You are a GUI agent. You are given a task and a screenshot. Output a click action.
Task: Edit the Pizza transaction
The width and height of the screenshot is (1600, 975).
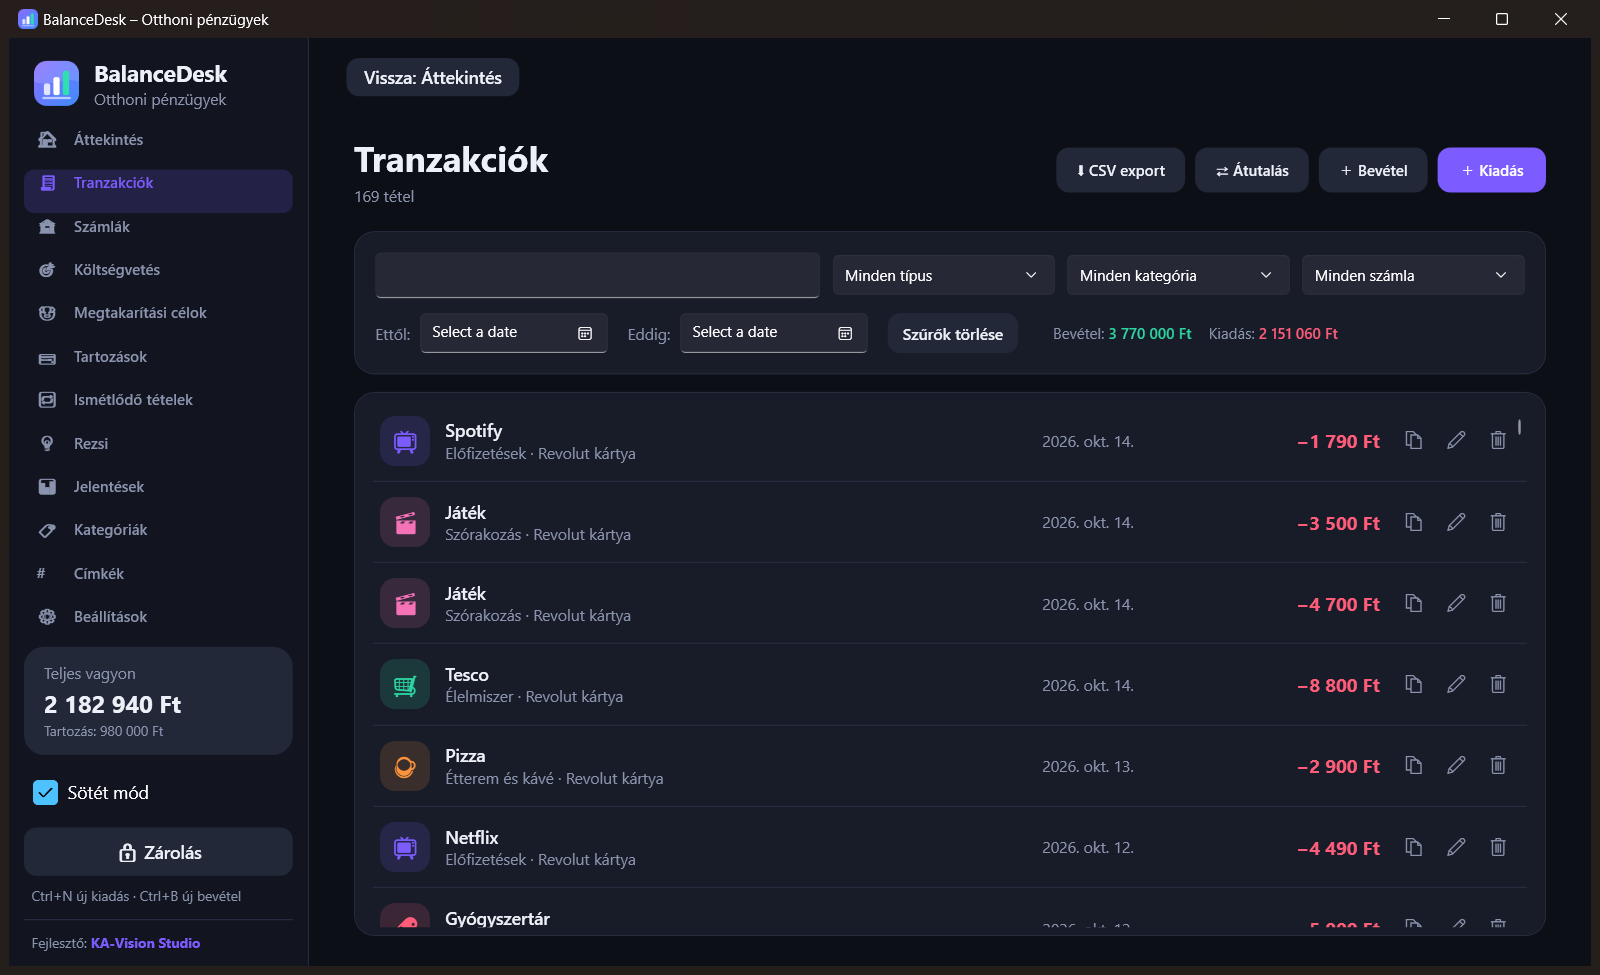click(x=1456, y=765)
